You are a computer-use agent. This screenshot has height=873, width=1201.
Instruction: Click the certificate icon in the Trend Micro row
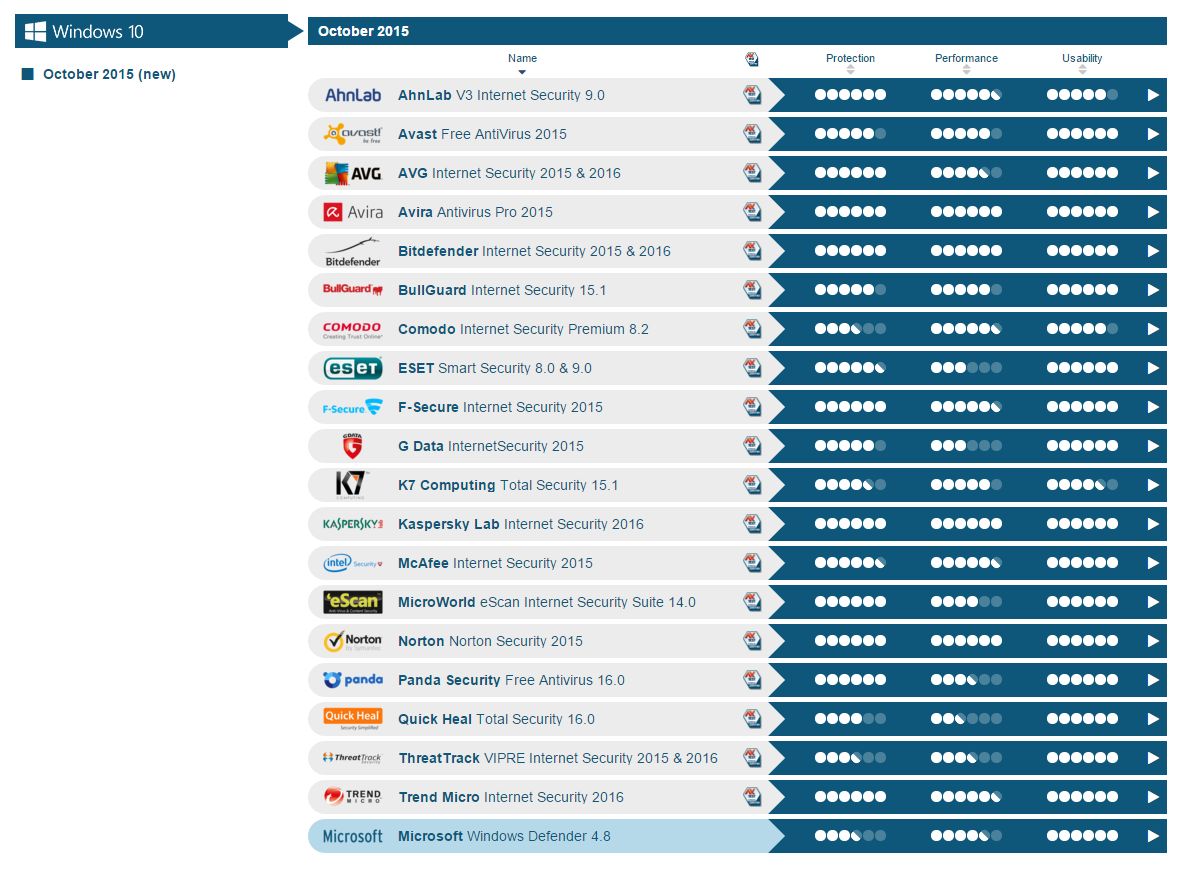tap(752, 797)
